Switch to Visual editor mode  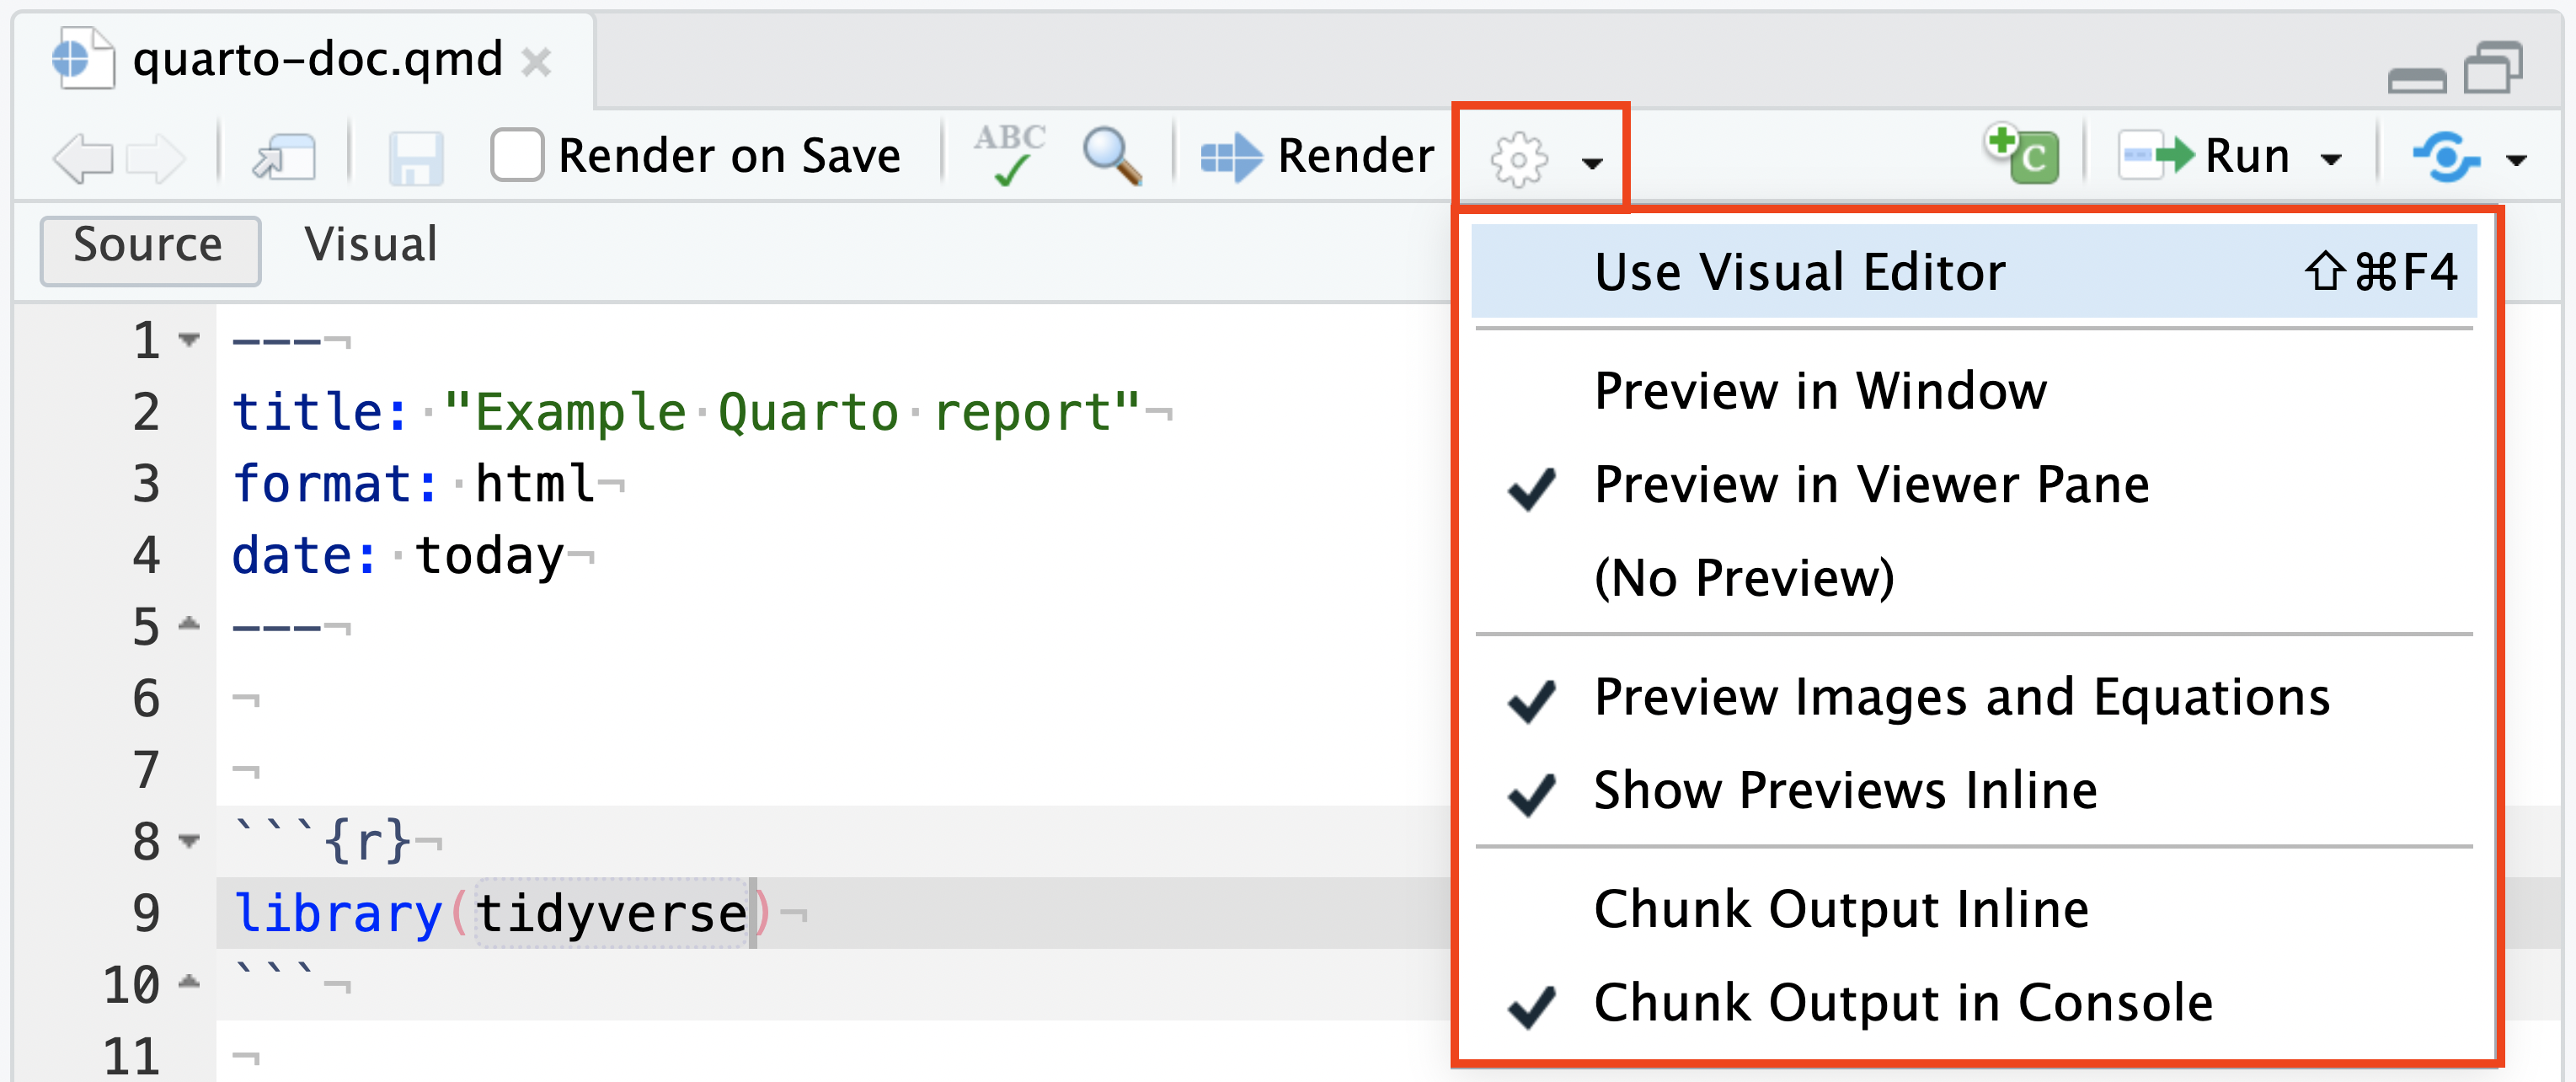pos(371,246)
